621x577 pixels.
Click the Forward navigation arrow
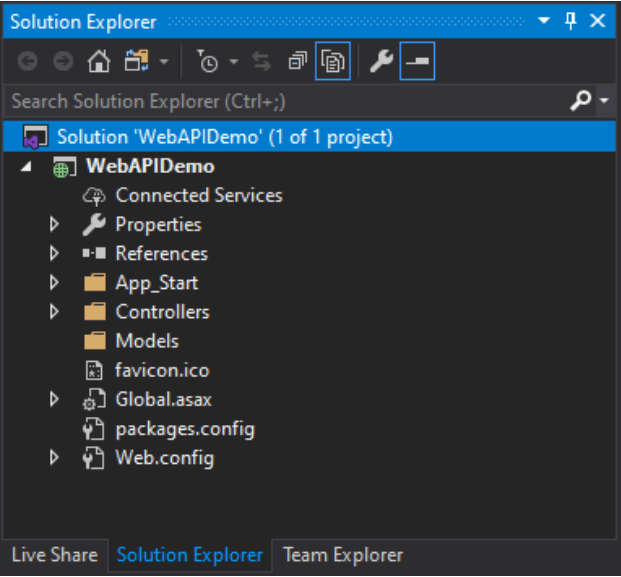[x=62, y=62]
